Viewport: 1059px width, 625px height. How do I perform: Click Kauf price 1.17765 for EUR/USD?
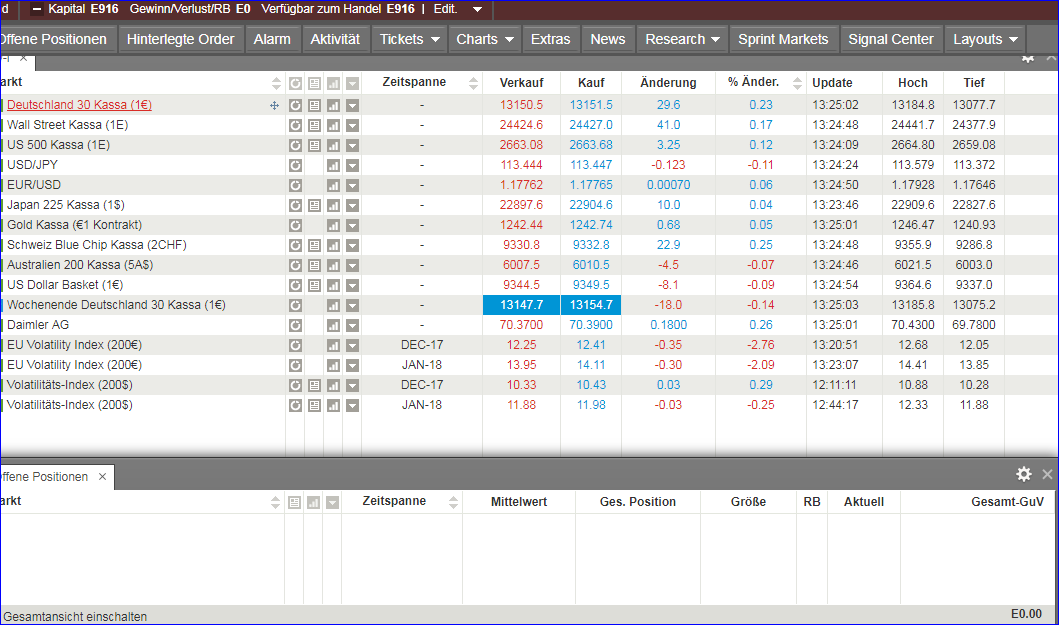tap(591, 185)
